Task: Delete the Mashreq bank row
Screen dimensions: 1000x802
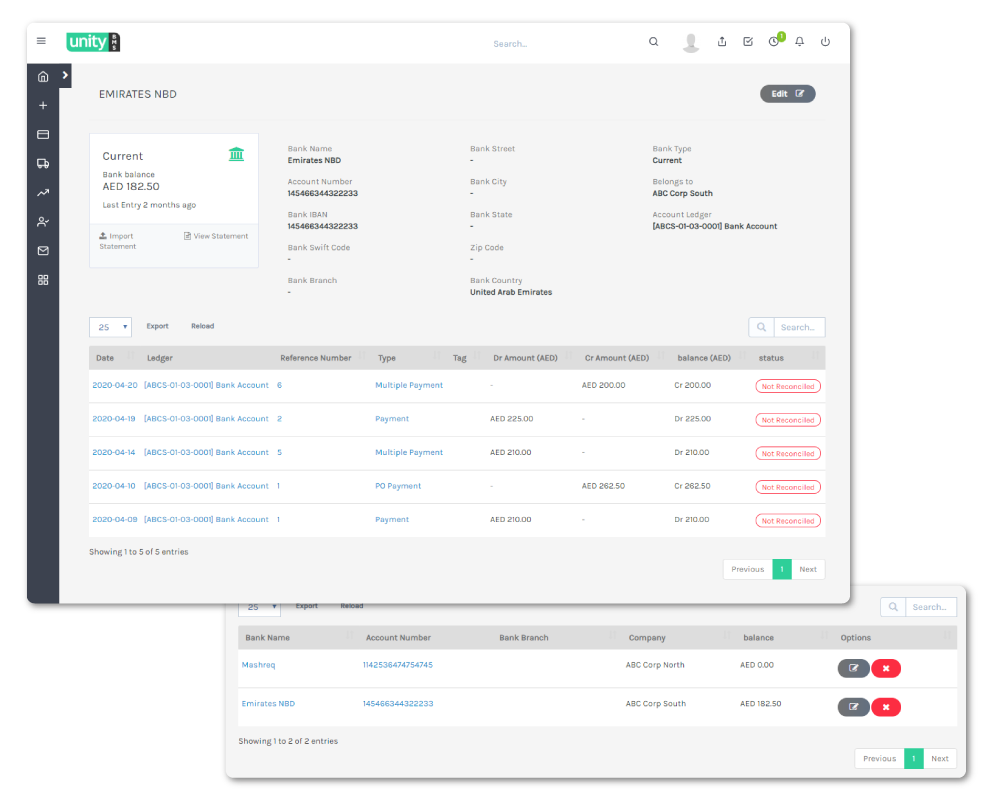Action: tap(886, 668)
